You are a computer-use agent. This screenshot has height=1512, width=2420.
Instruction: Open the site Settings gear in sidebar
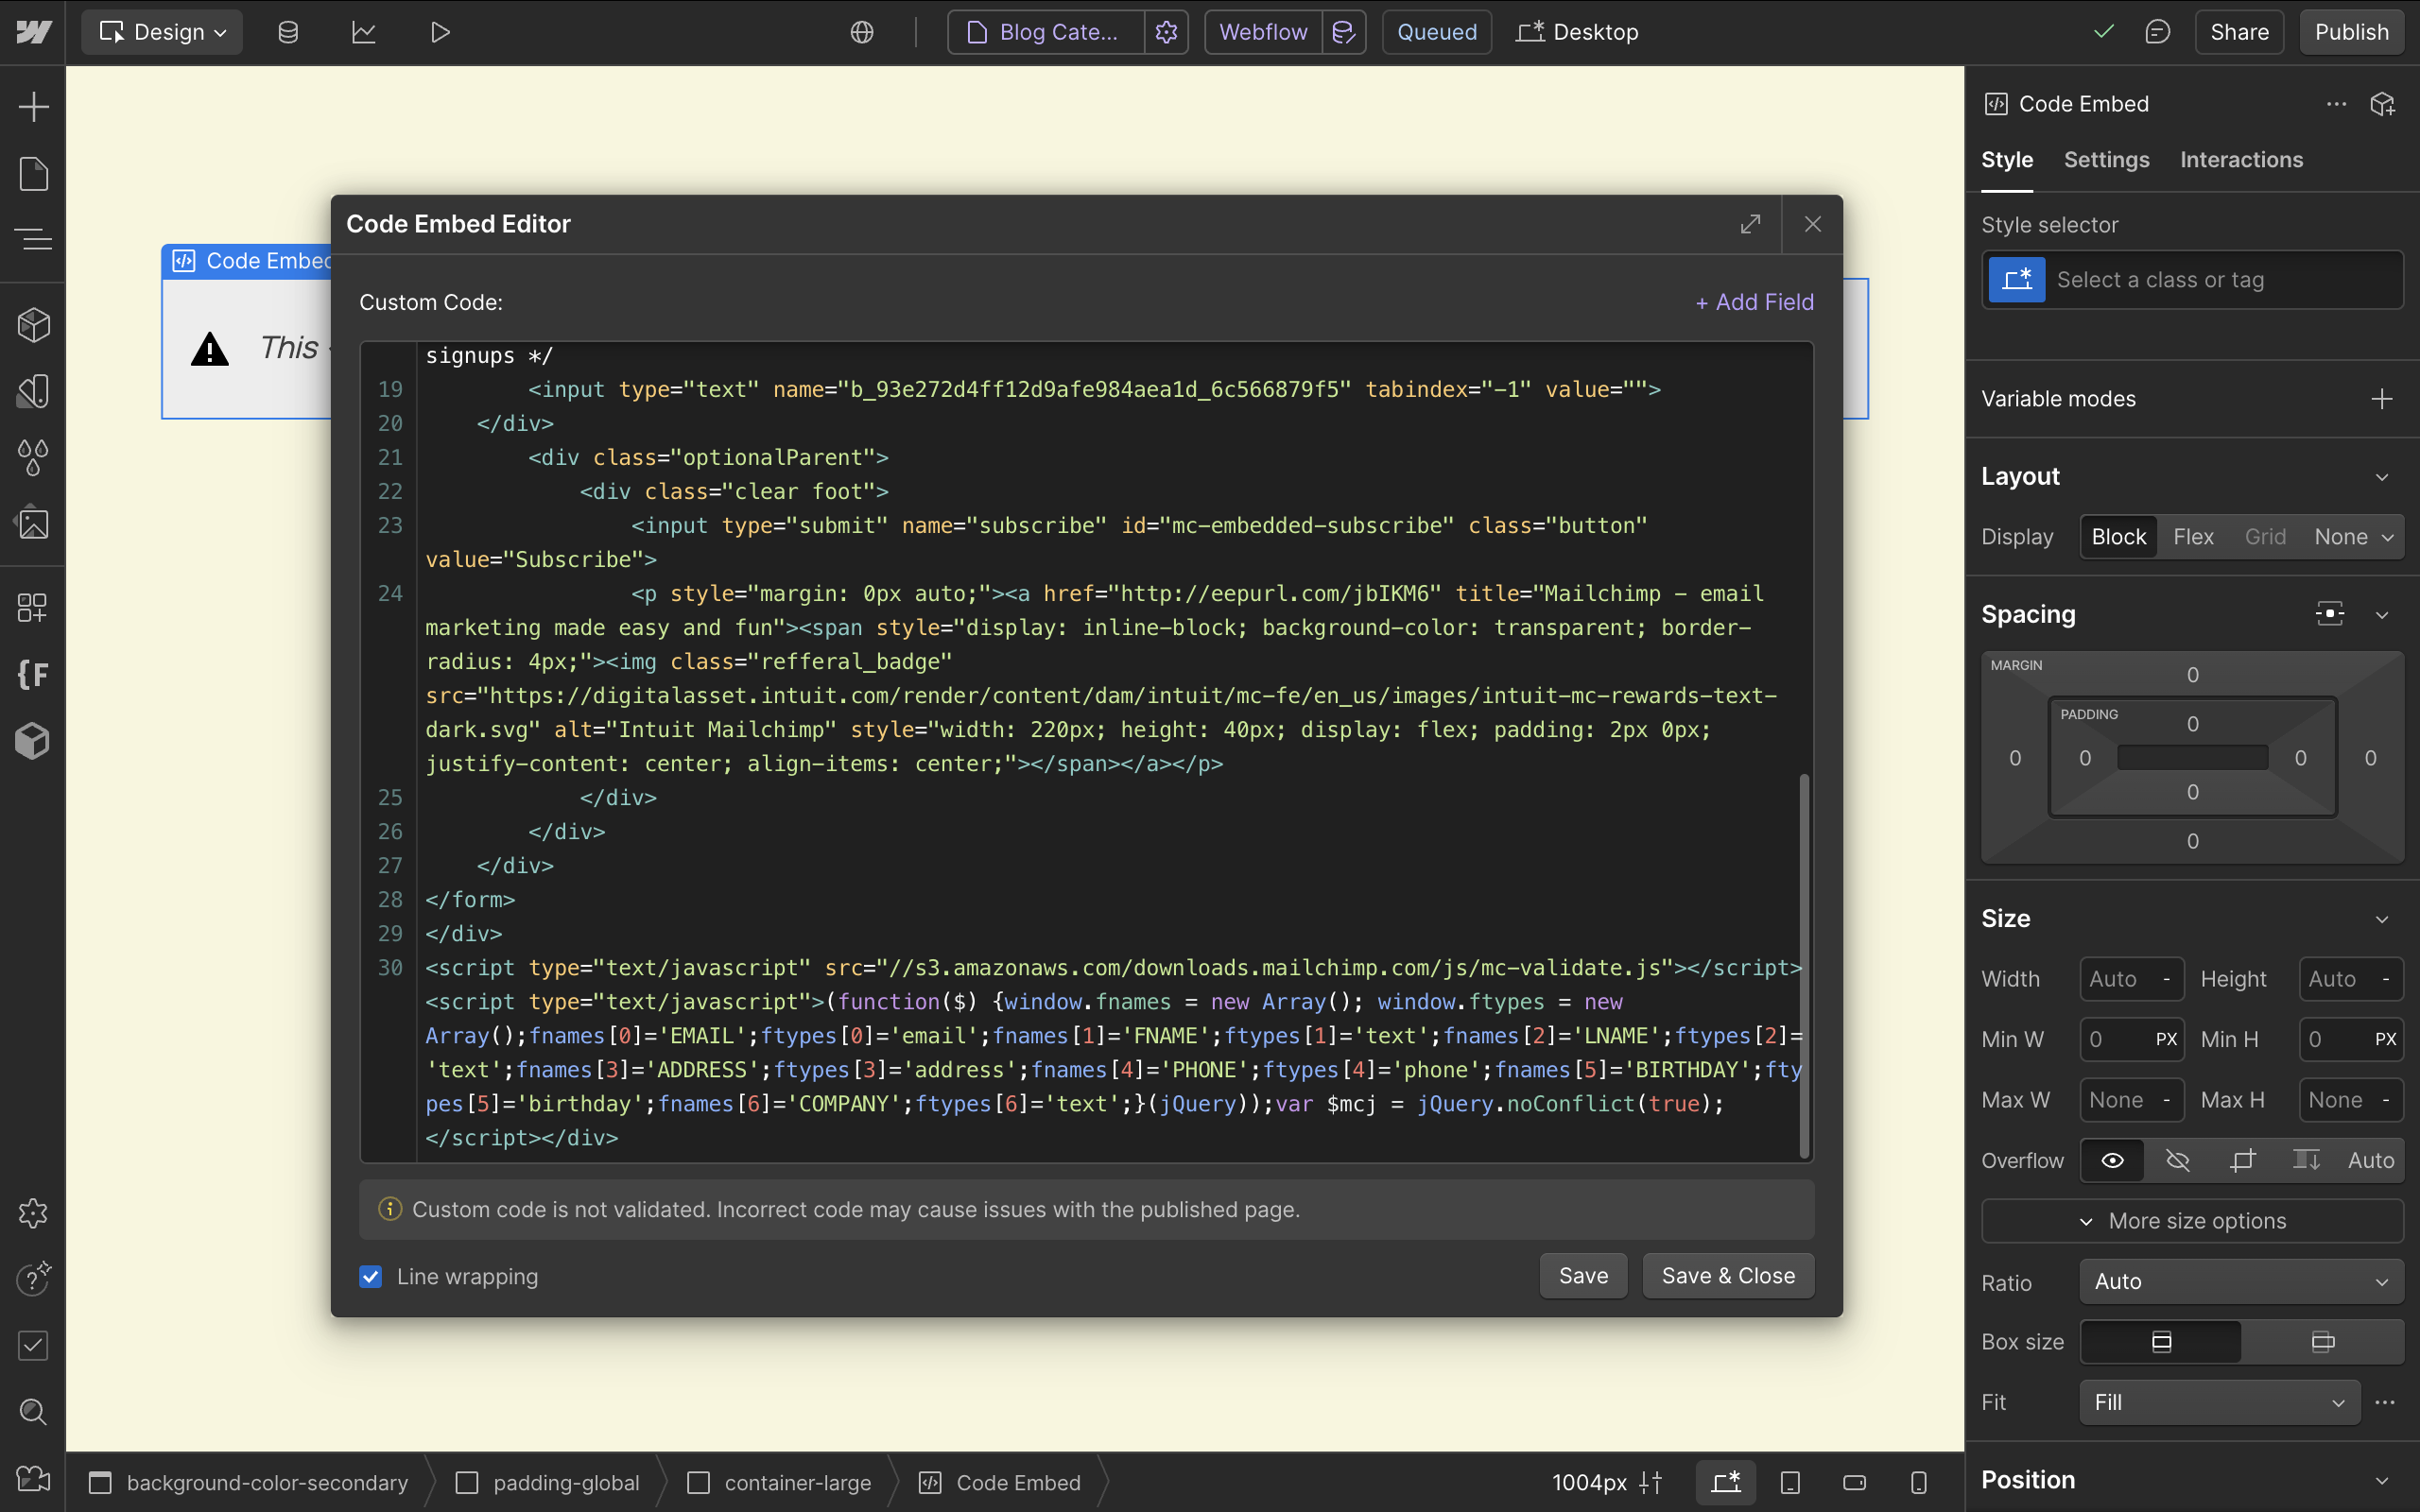click(33, 1213)
